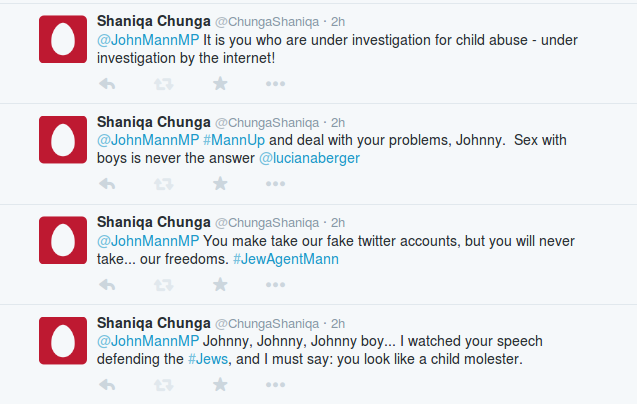
Task: Retweet the 'watched your speech' tweet
Action: click(x=163, y=385)
